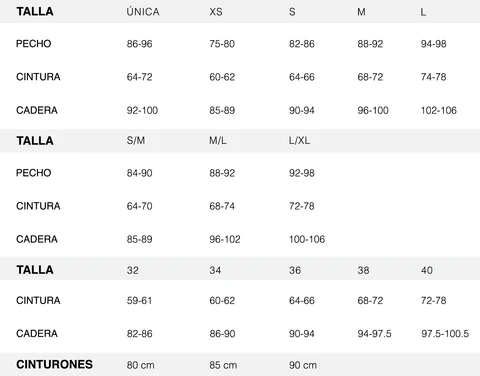Select the ÚNICA size column header
The width and height of the screenshot is (480, 376).
click(143, 12)
